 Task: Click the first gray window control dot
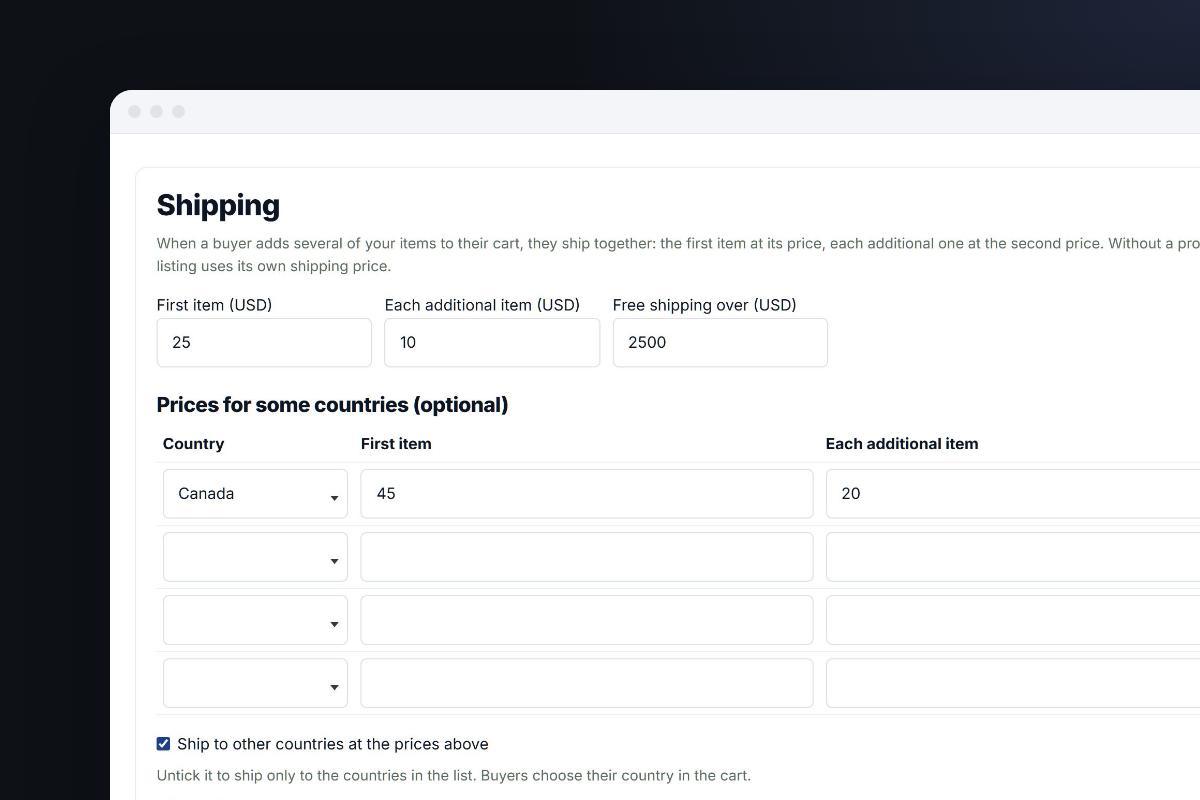[135, 111]
